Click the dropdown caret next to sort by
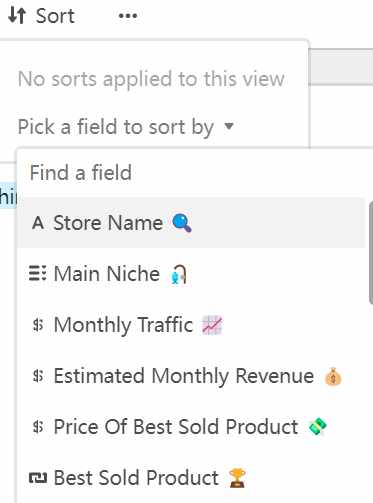This screenshot has height=503, width=373. point(229,126)
